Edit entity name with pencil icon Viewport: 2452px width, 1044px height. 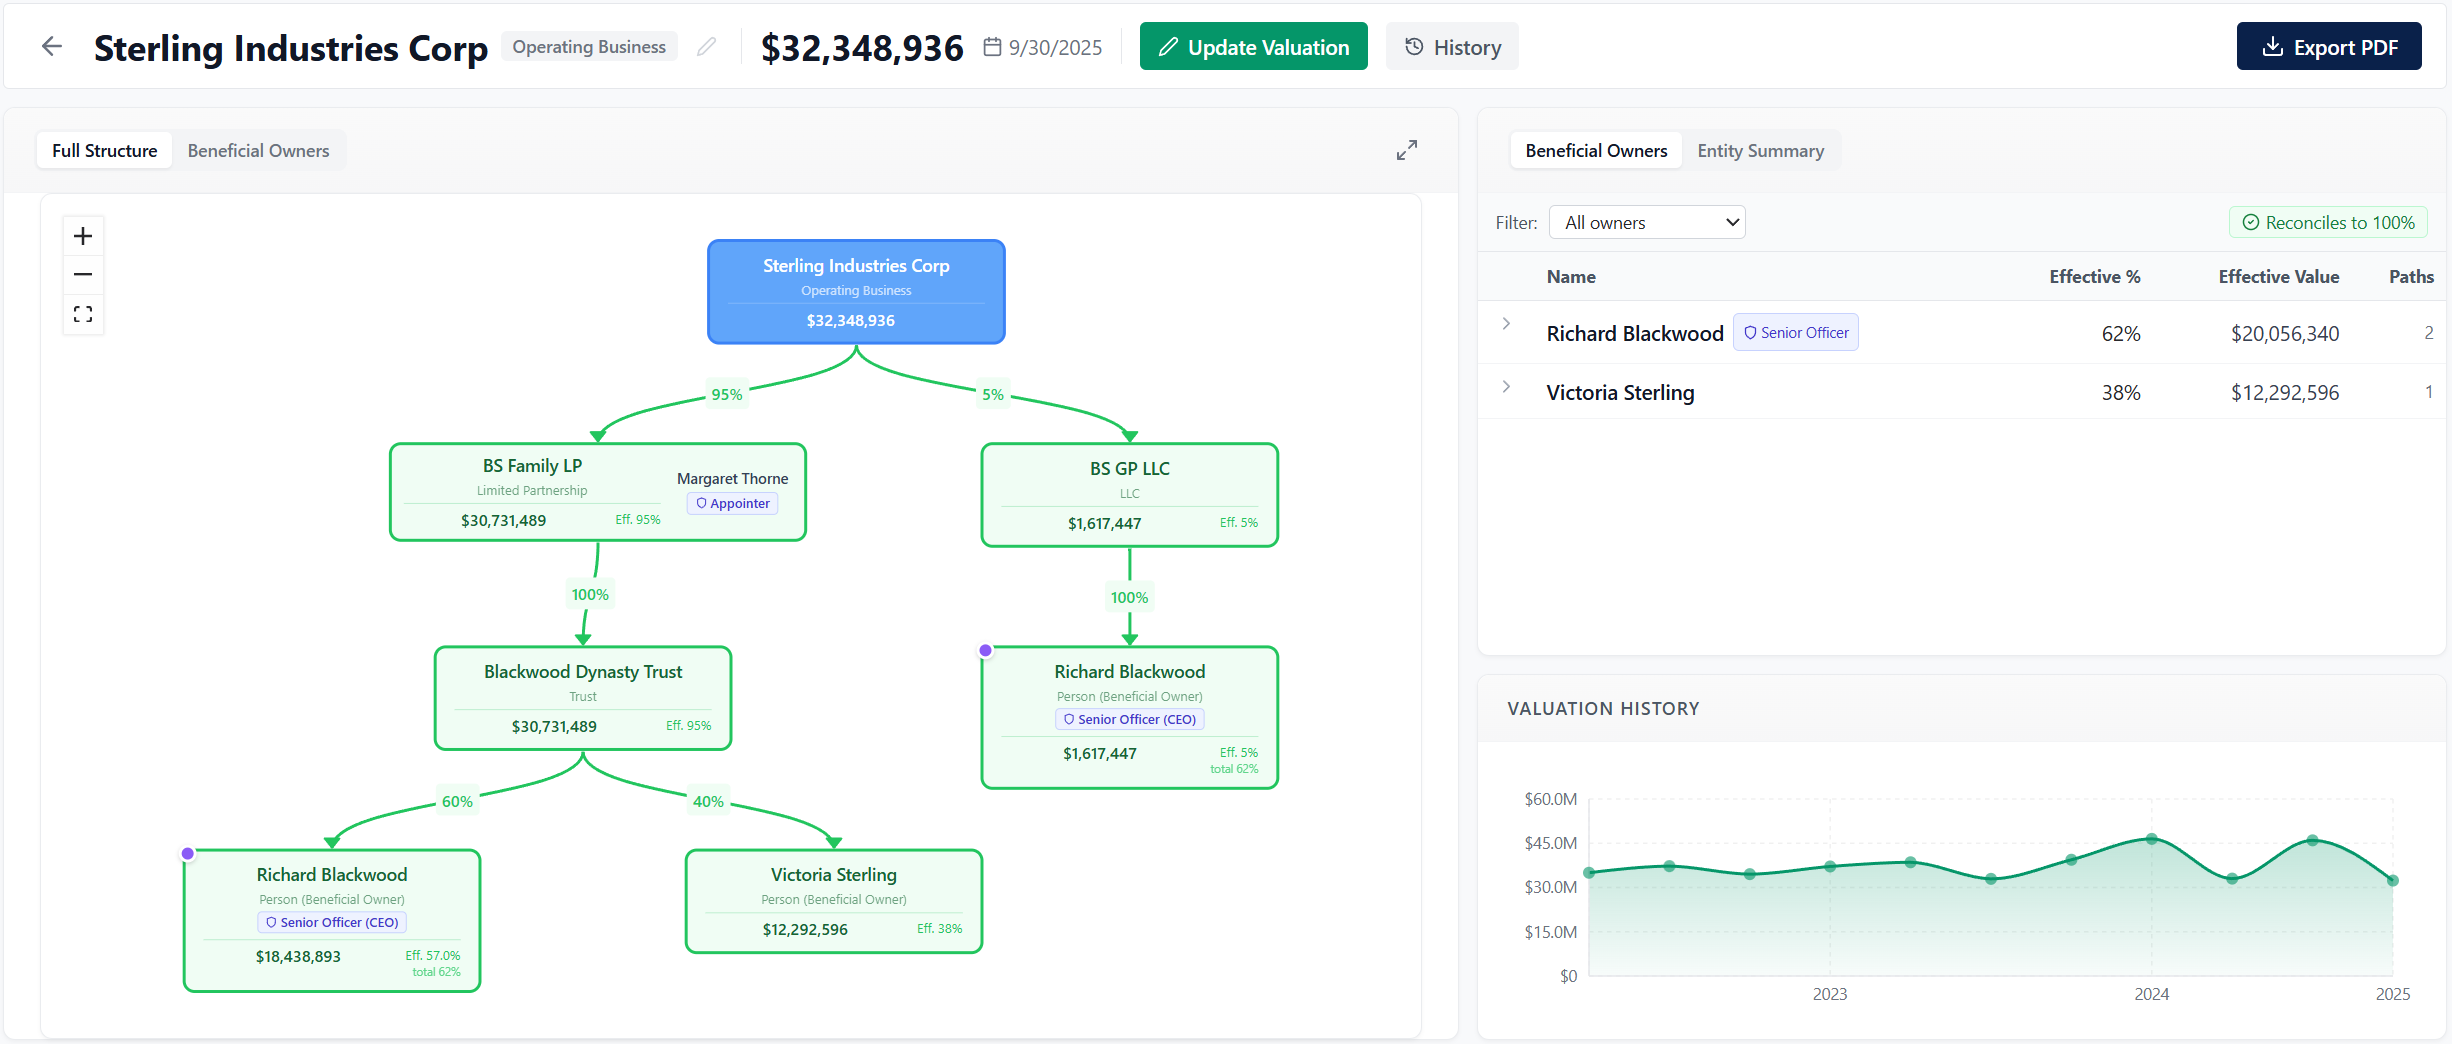coord(707,47)
